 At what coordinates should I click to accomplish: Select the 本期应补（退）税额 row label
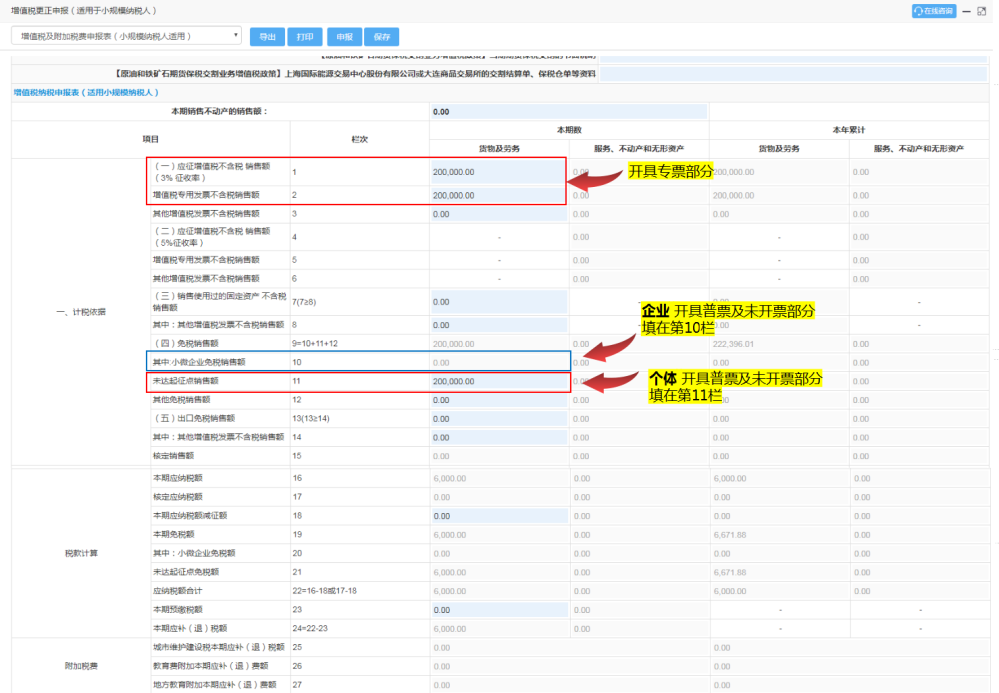(190, 629)
